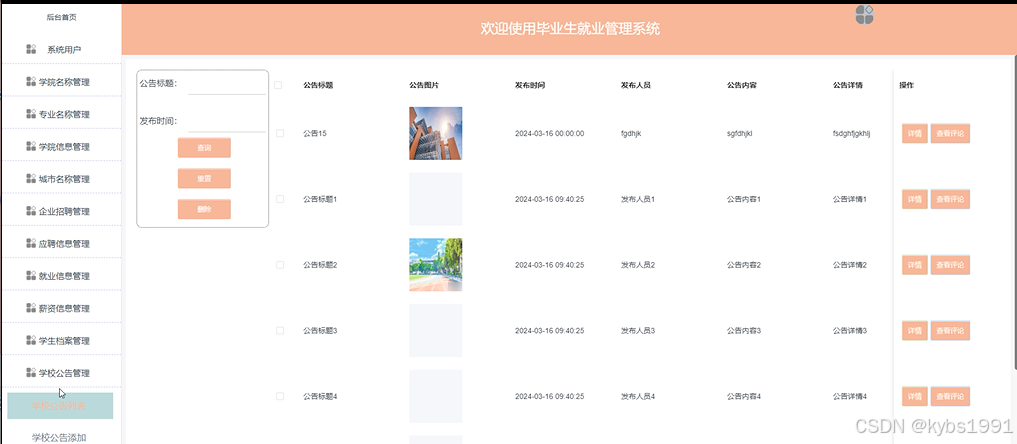This screenshot has width=1017, height=444.
Task: Click the 公告标题3 title cell
Action: pyautogui.click(x=320, y=331)
